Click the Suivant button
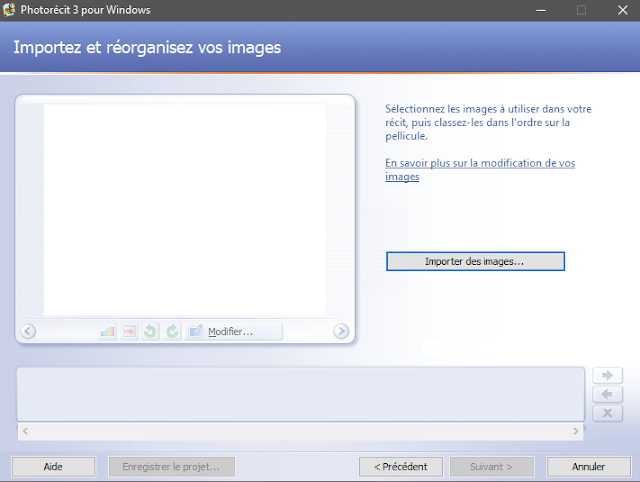This screenshot has height=482, width=640. click(492, 466)
